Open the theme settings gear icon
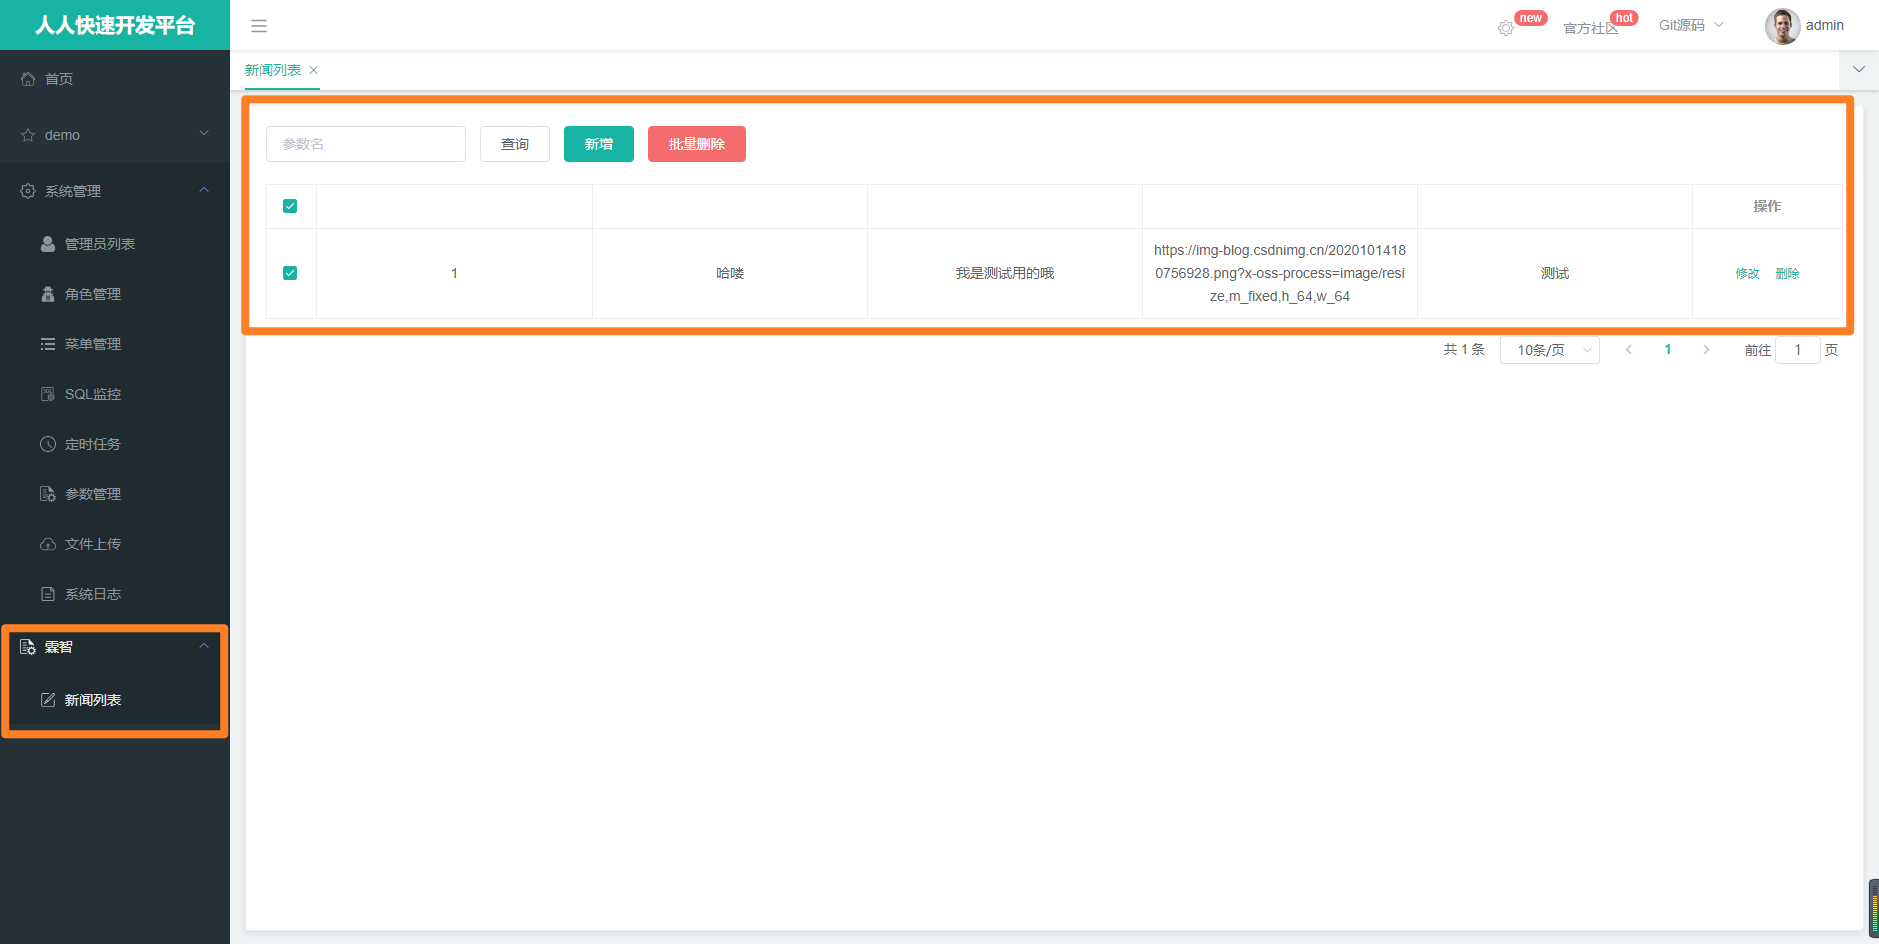The height and width of the screenshot is (944, 1879). click(x=1506, y=28)
